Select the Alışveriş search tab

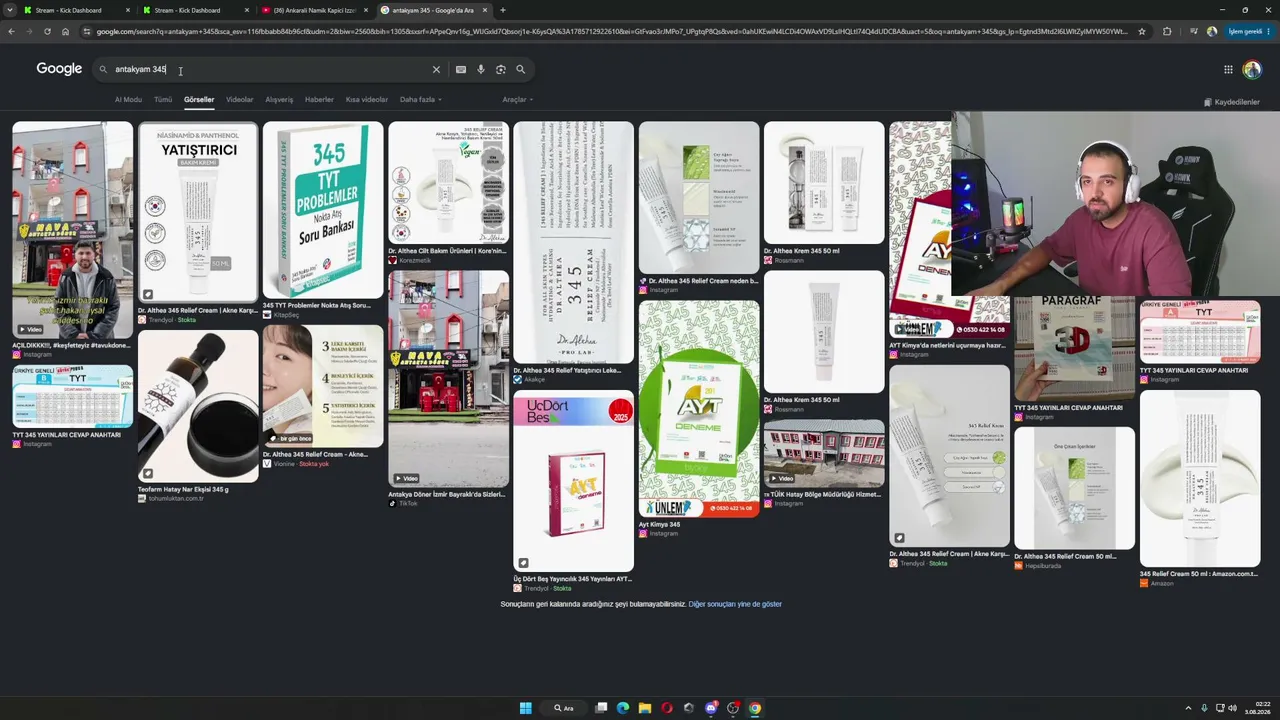tap(279, 100)
